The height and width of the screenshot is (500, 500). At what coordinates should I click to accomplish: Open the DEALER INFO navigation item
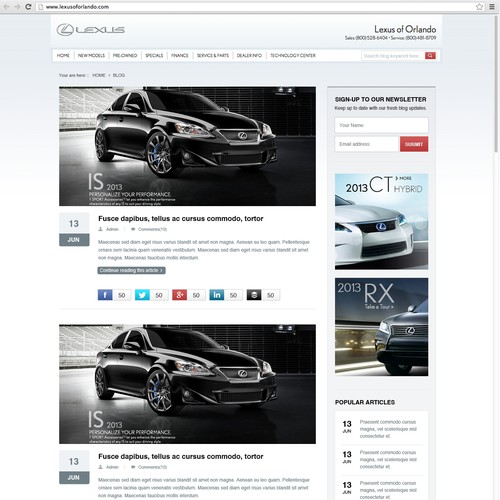coord(249,56)
